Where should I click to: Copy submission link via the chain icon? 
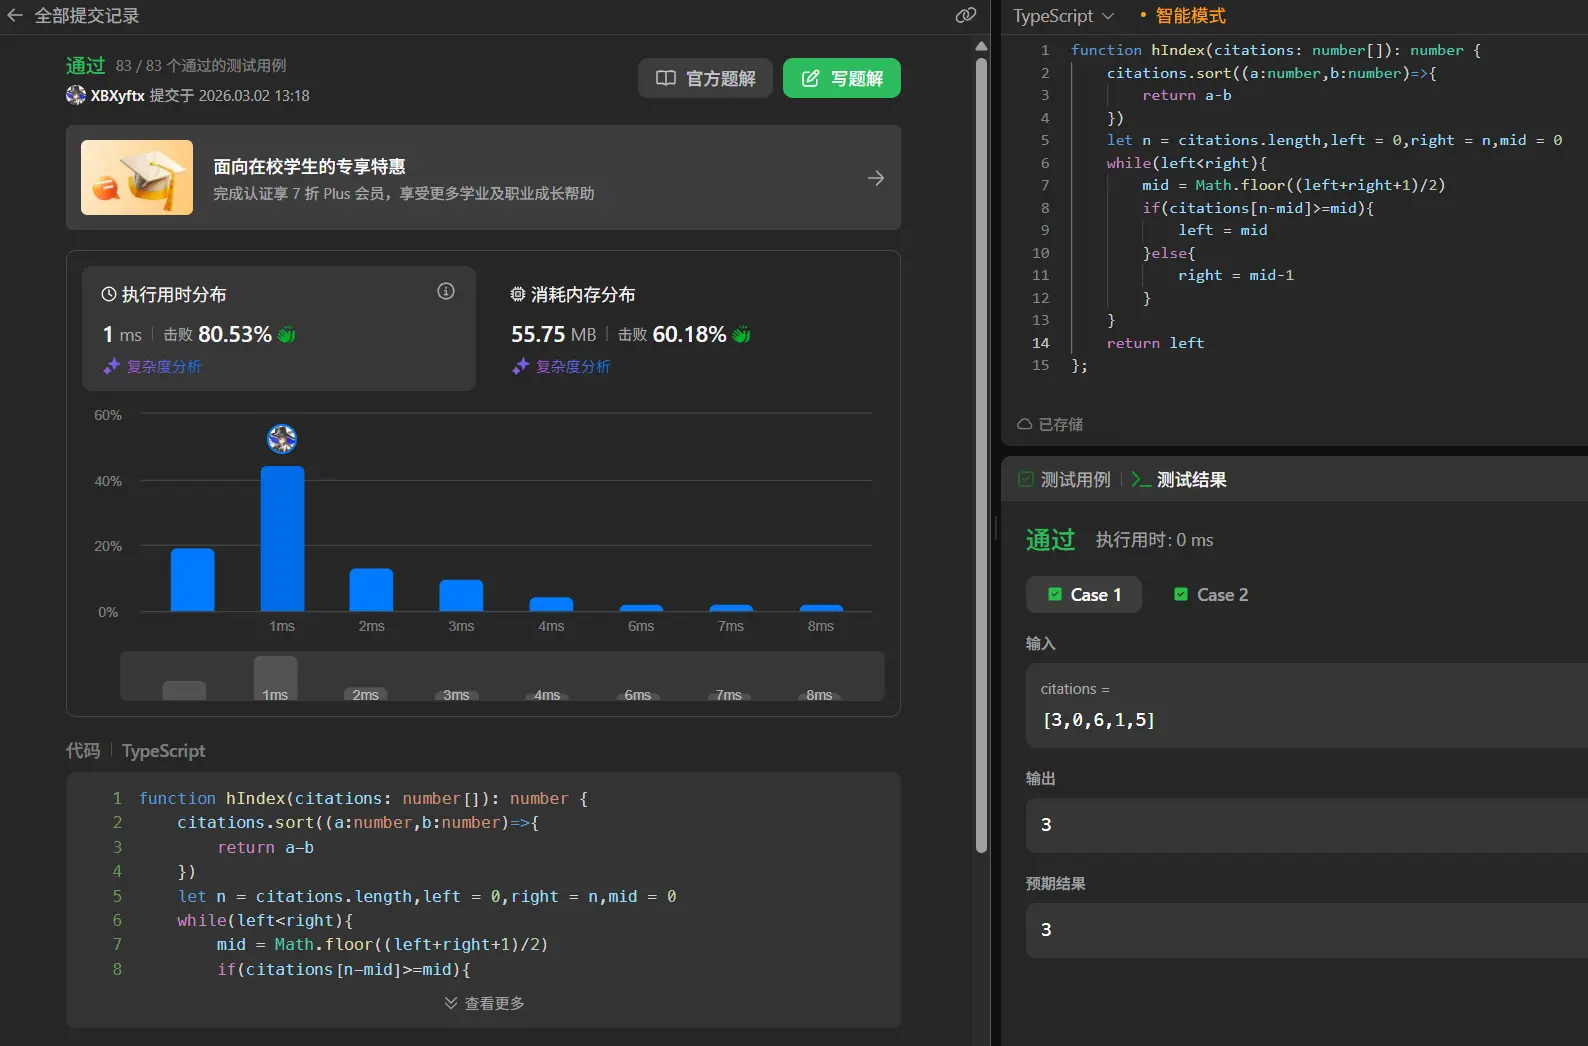coord(965,15)
